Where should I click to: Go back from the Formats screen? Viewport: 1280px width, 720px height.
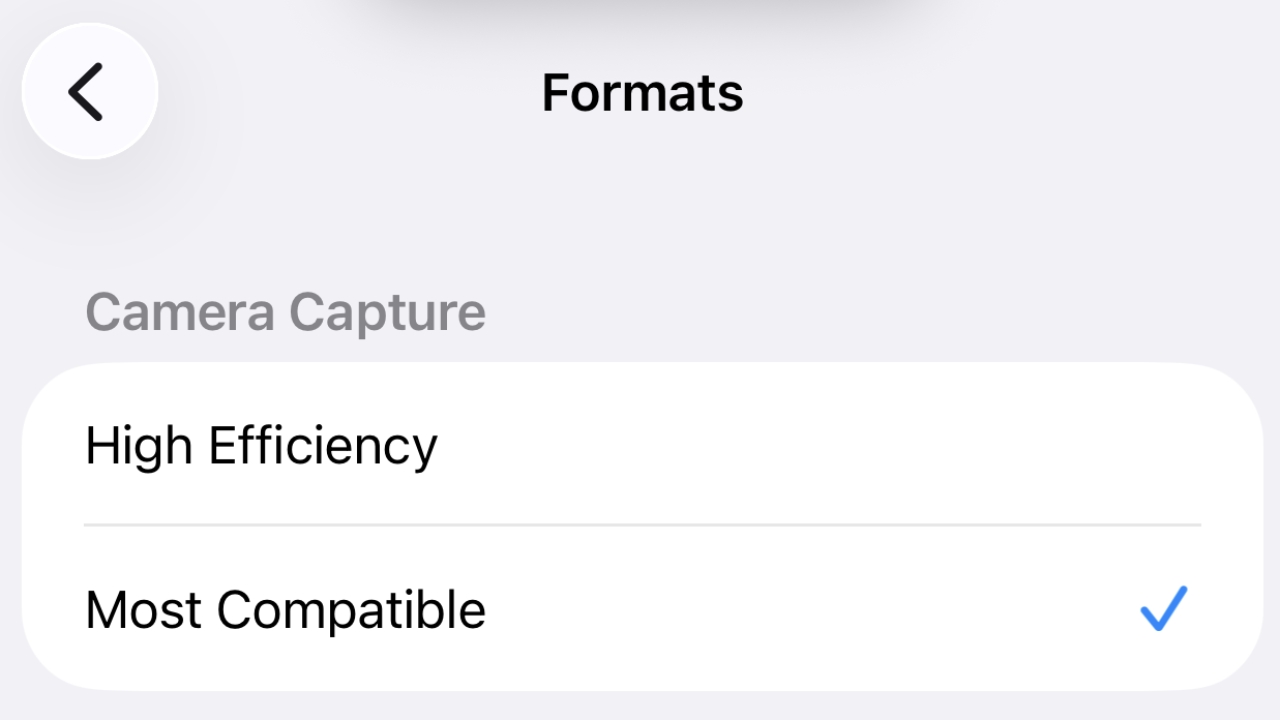pyautogui.click(x=90, y=92)
